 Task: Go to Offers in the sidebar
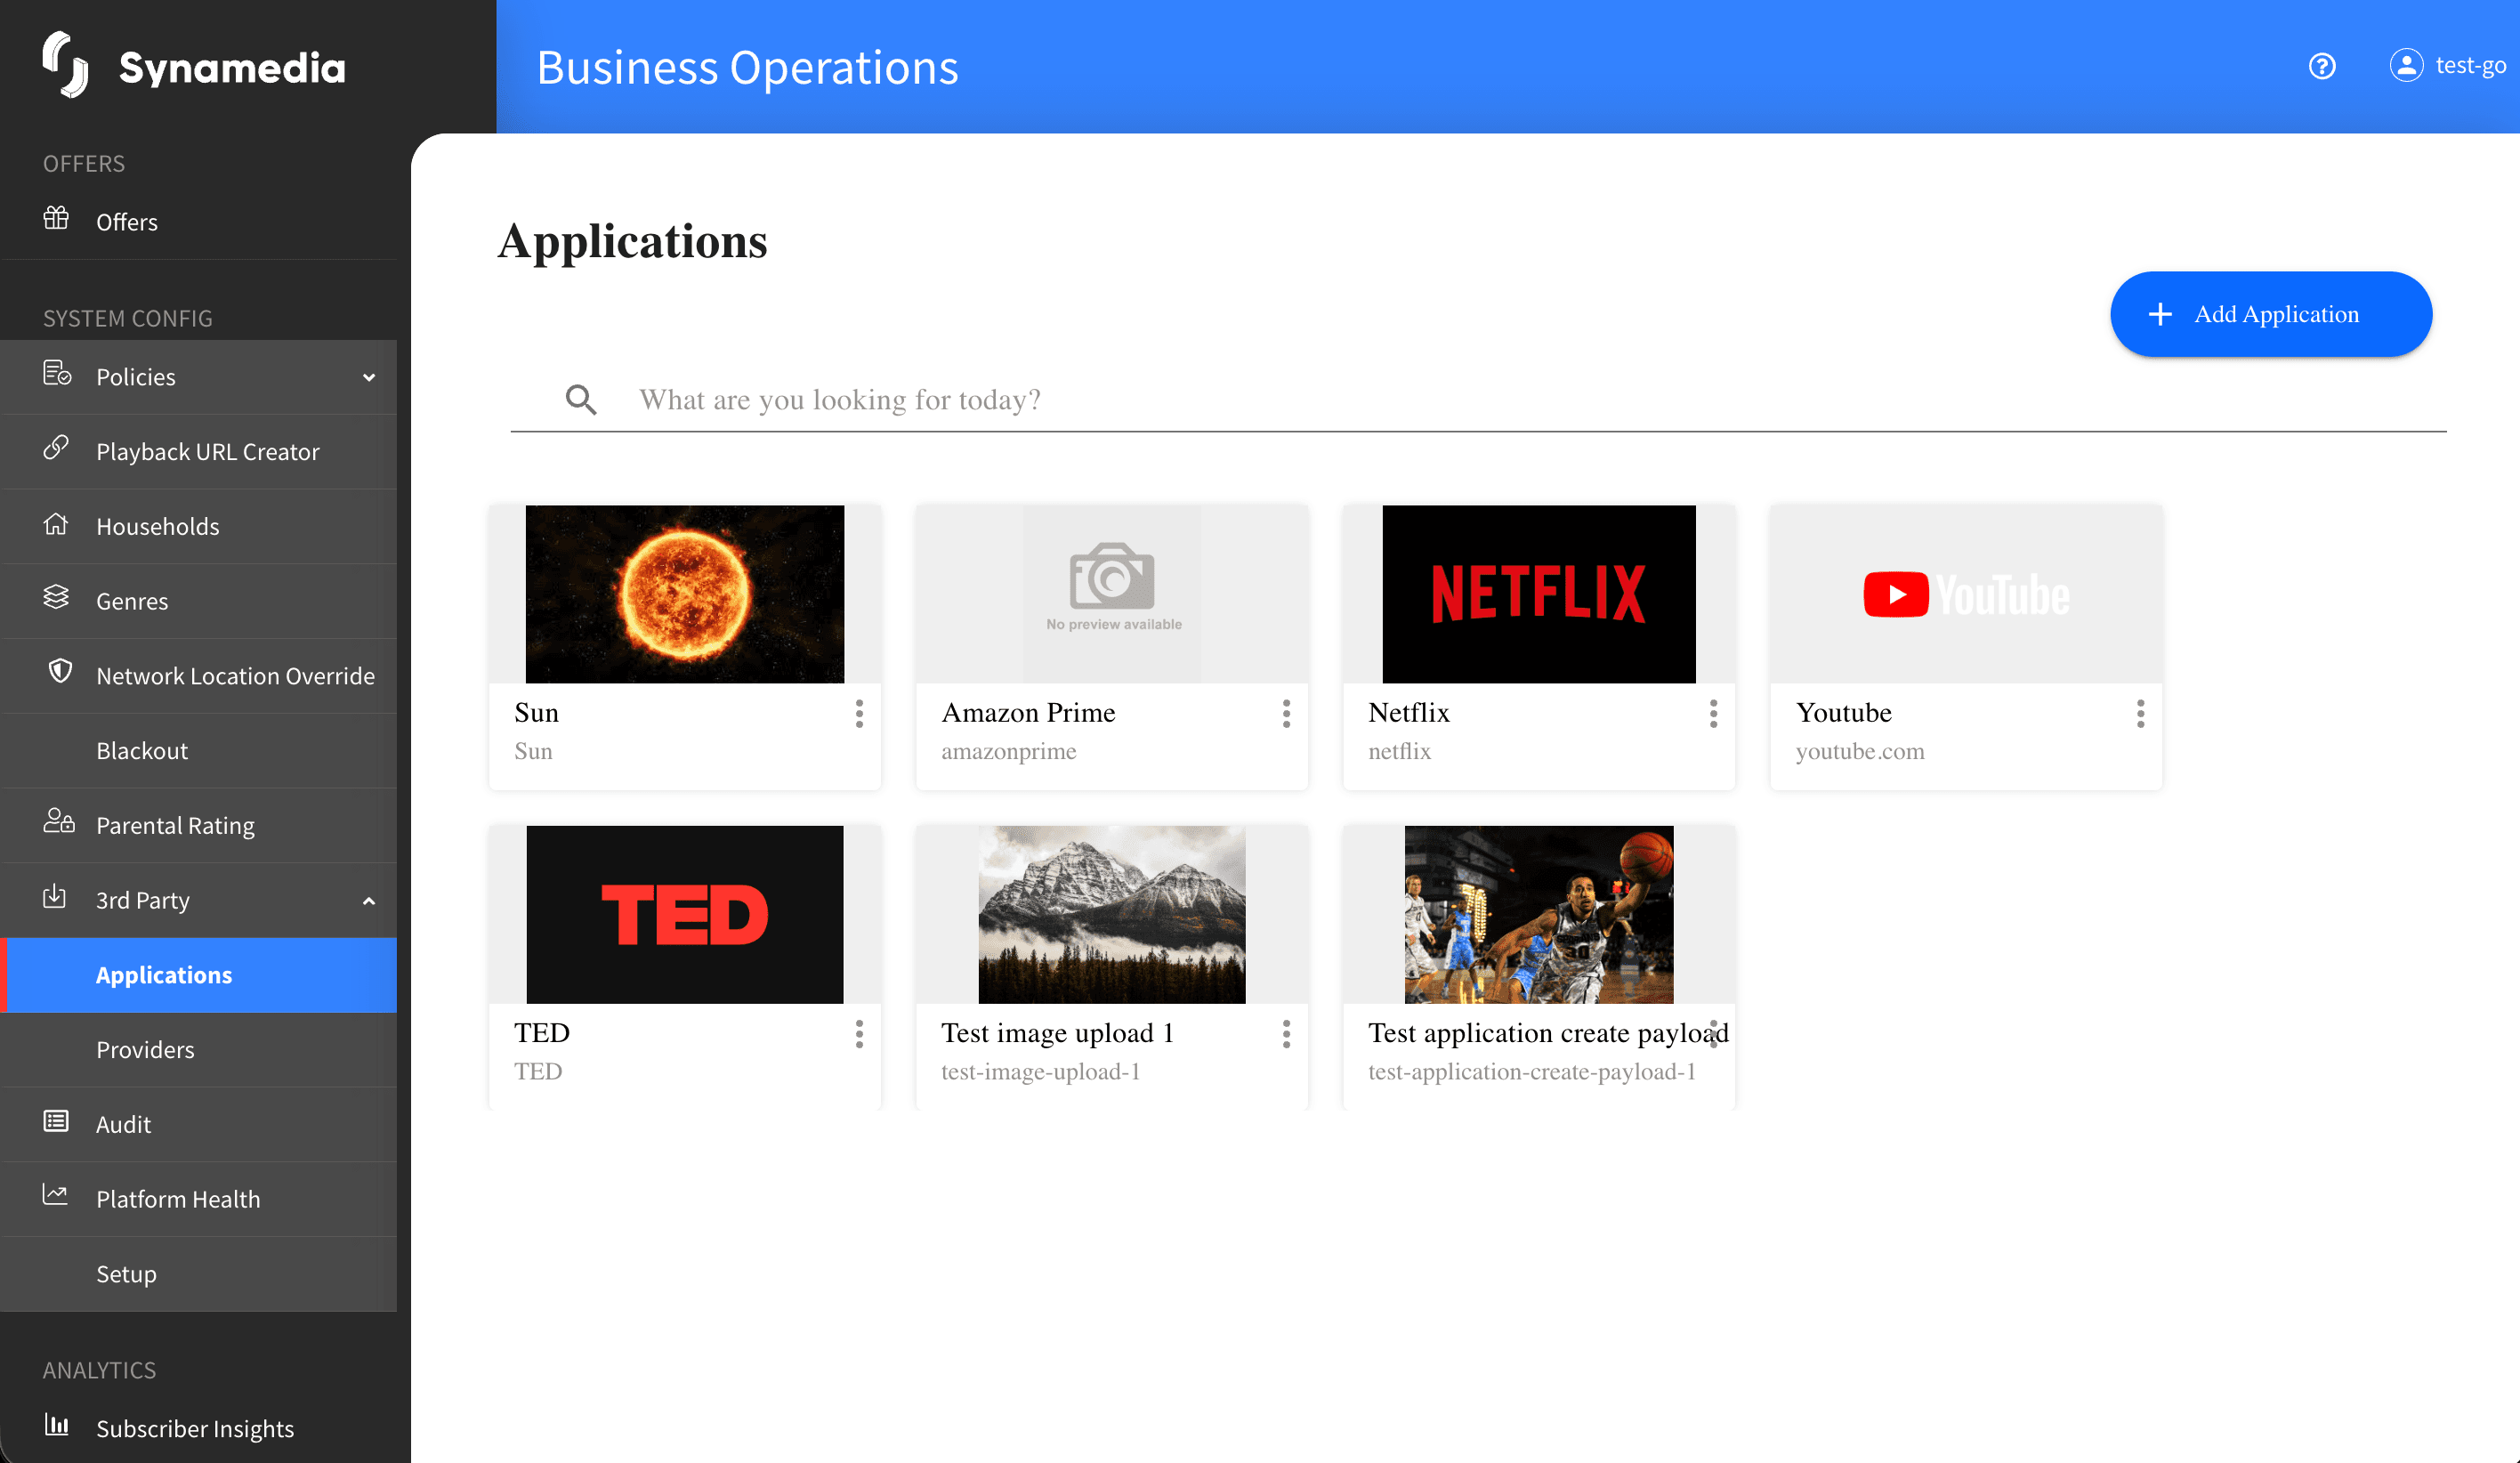pyautogui.click(x=199, y=222)
